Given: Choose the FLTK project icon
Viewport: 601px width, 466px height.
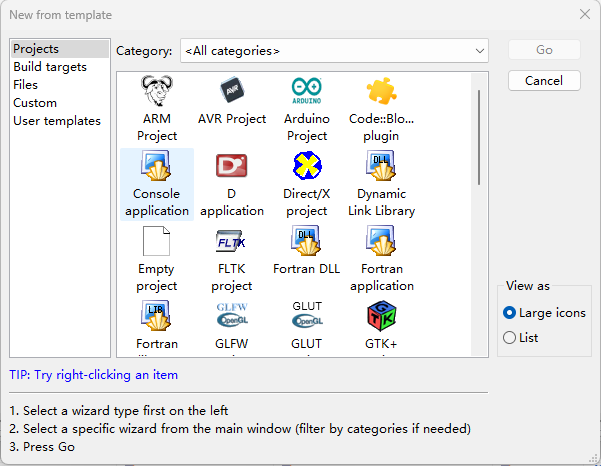Looking at the screenshot, I should 231,241.
